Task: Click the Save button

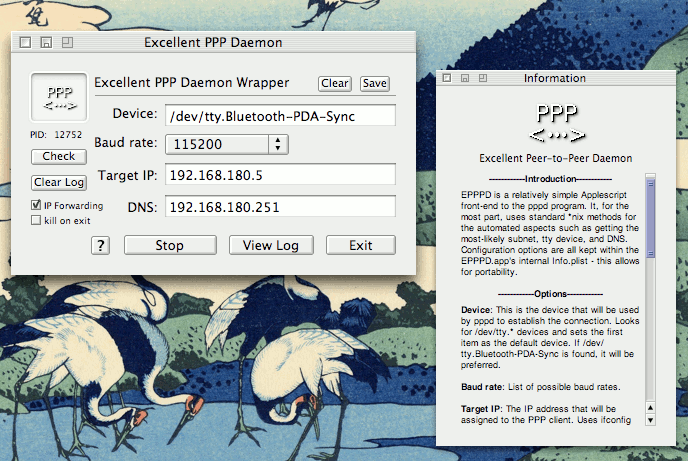Action: pos(374,83)
